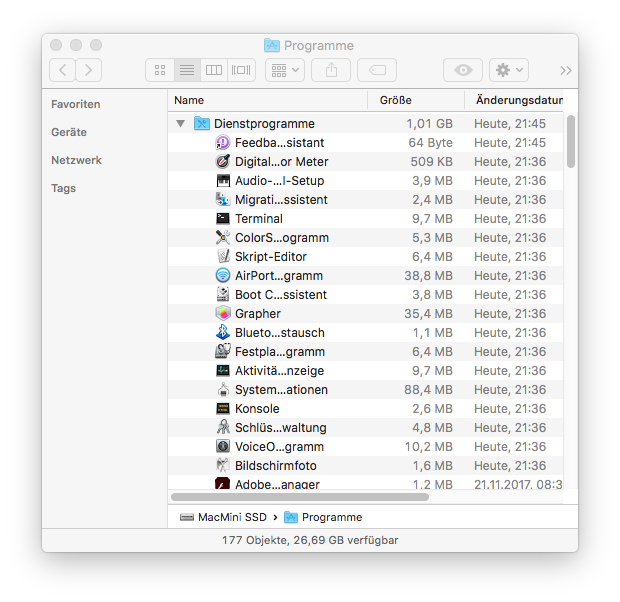The height and width of the screenshot is (602, 620).
Task: Switch to column view
Action: (214, 70)
